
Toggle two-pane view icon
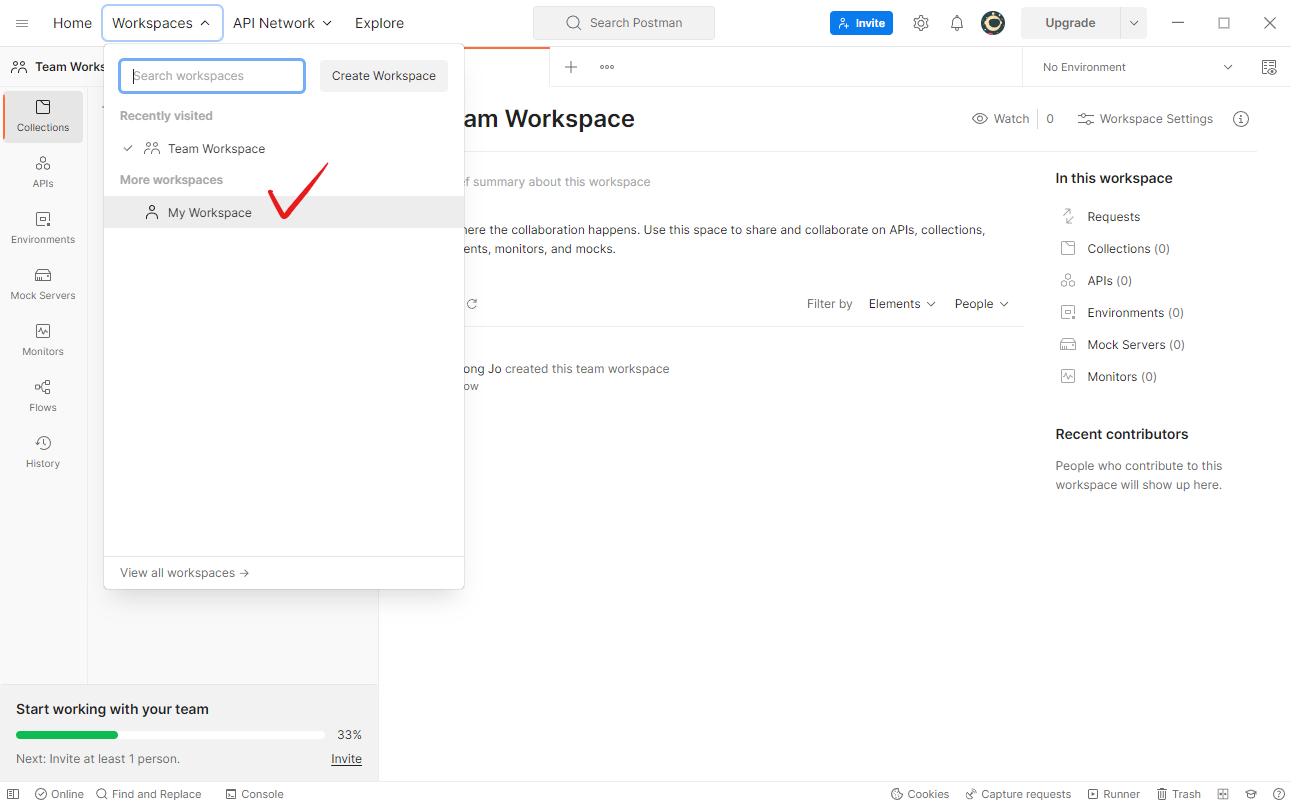(x=1223, y=794)
